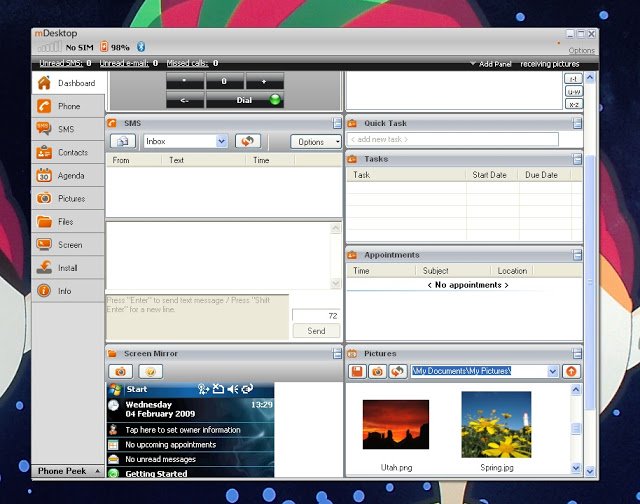Image resolution: width=640 pixels, height=504 pixels.
Task: Collapse the Appointments panel
Action: point(577,255)
